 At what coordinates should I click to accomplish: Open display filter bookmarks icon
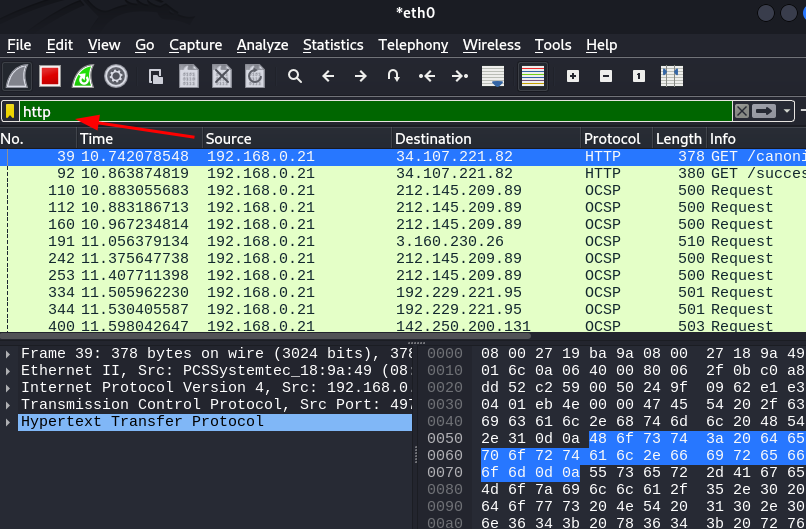[x=10, y=111]
